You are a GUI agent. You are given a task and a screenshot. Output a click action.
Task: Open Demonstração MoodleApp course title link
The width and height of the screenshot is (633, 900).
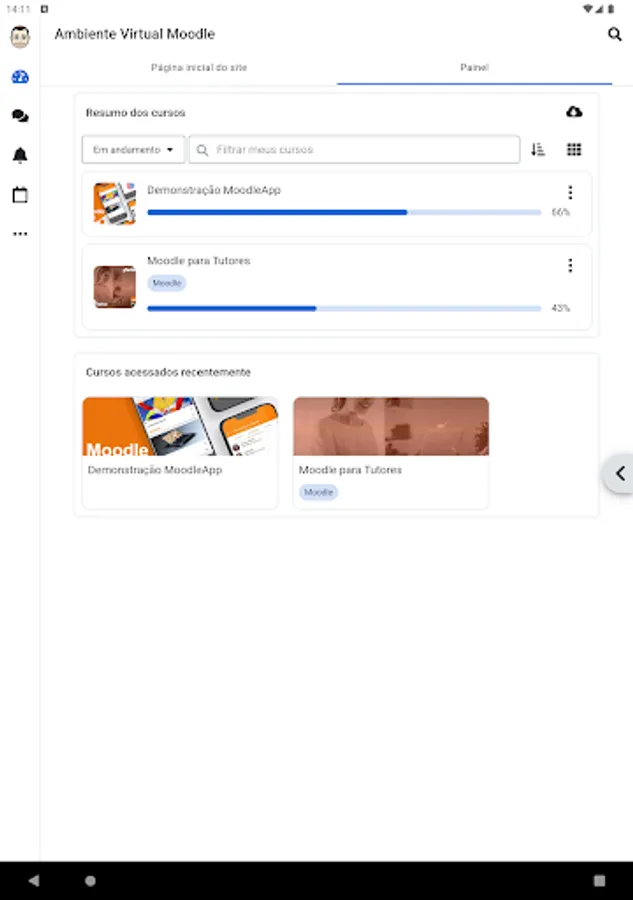[213, 190]
